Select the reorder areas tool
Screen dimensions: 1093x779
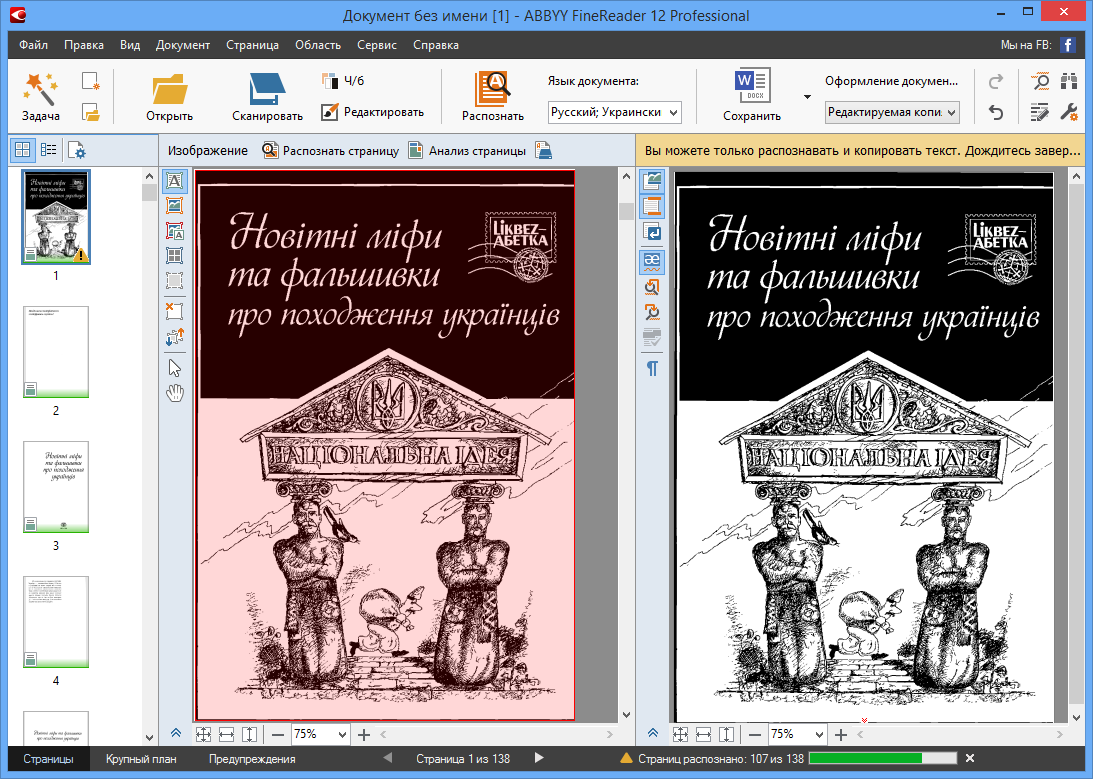[174, 337]
